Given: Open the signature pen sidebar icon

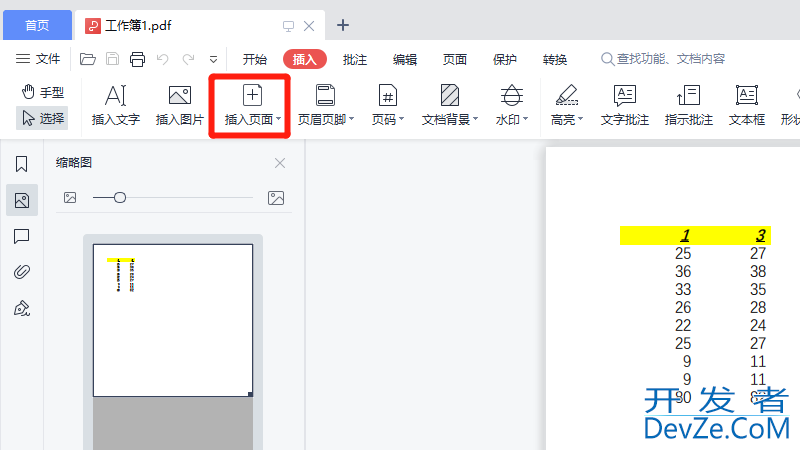Looking at the screenshot, I should tap(21, 308).
